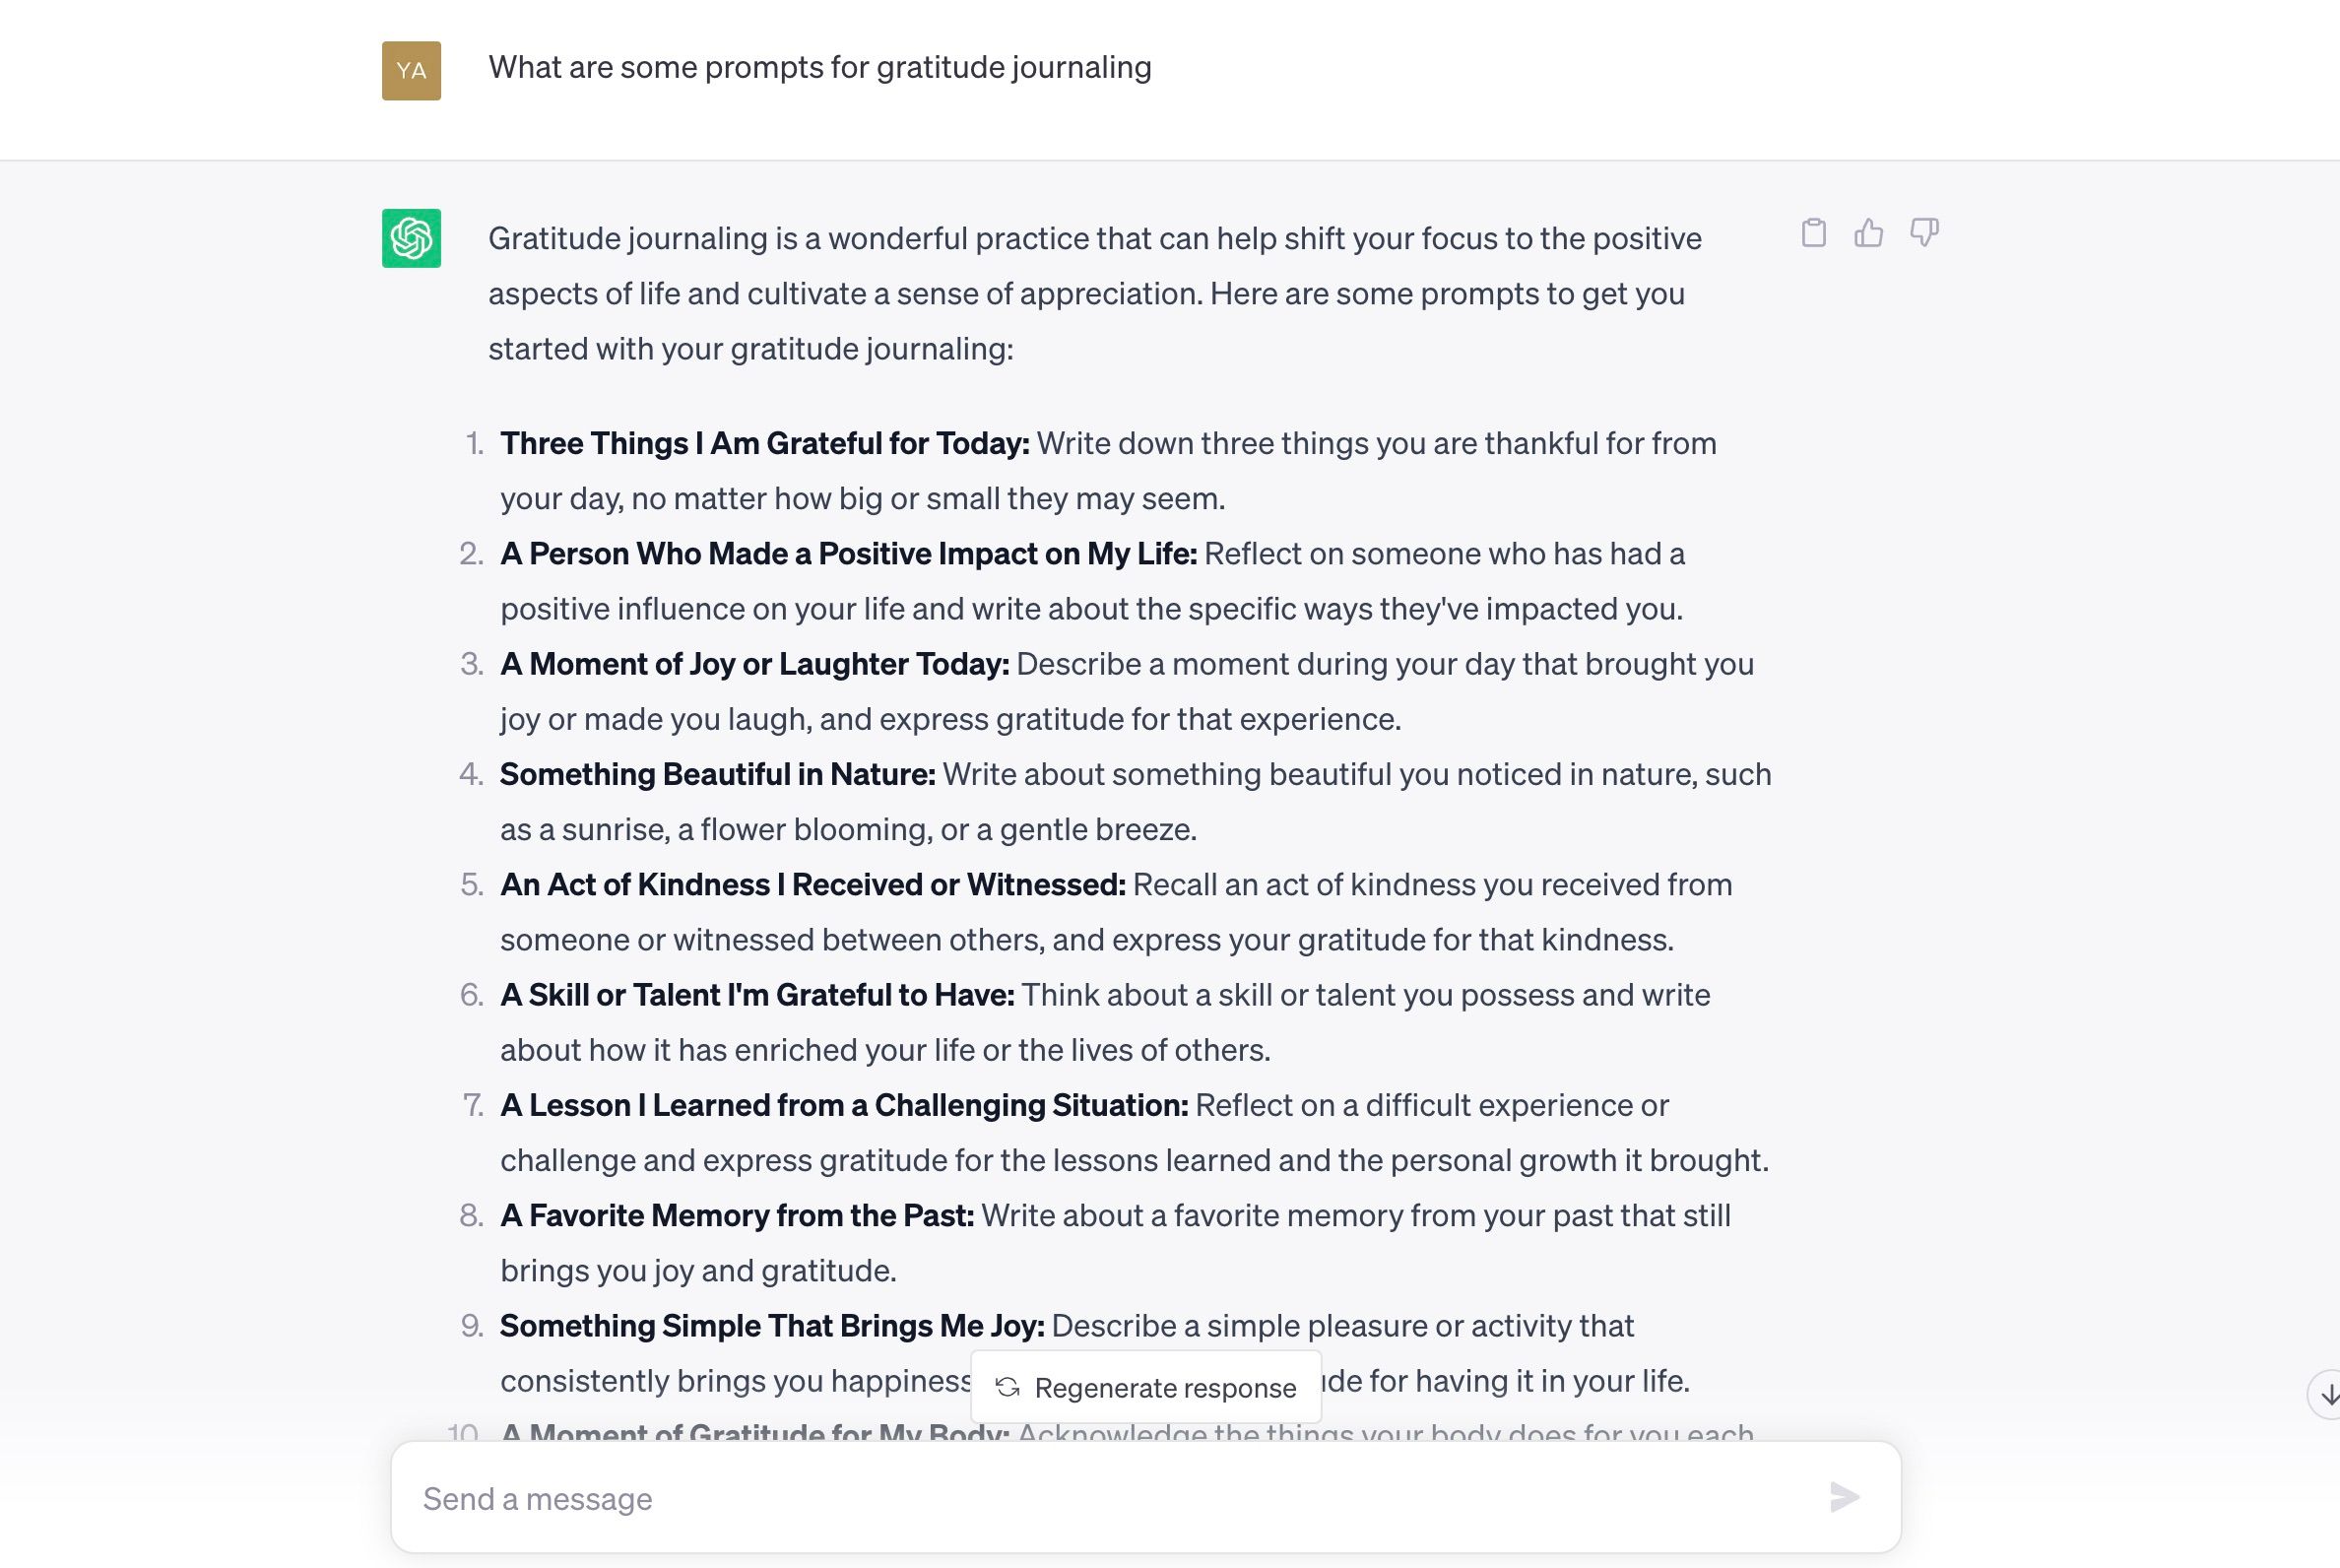Click the ChatGPT green logo avatar
This screenshot has width=2340, height=1568.
pos(410,238)
